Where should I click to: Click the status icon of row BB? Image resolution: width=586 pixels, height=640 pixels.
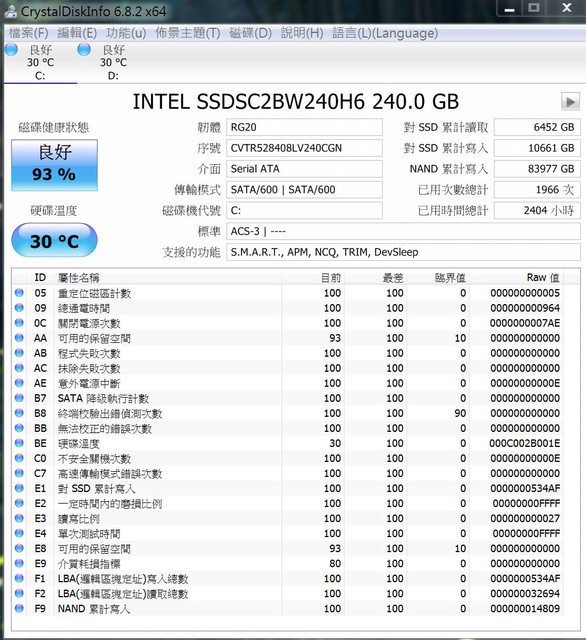tap(19, 428)
